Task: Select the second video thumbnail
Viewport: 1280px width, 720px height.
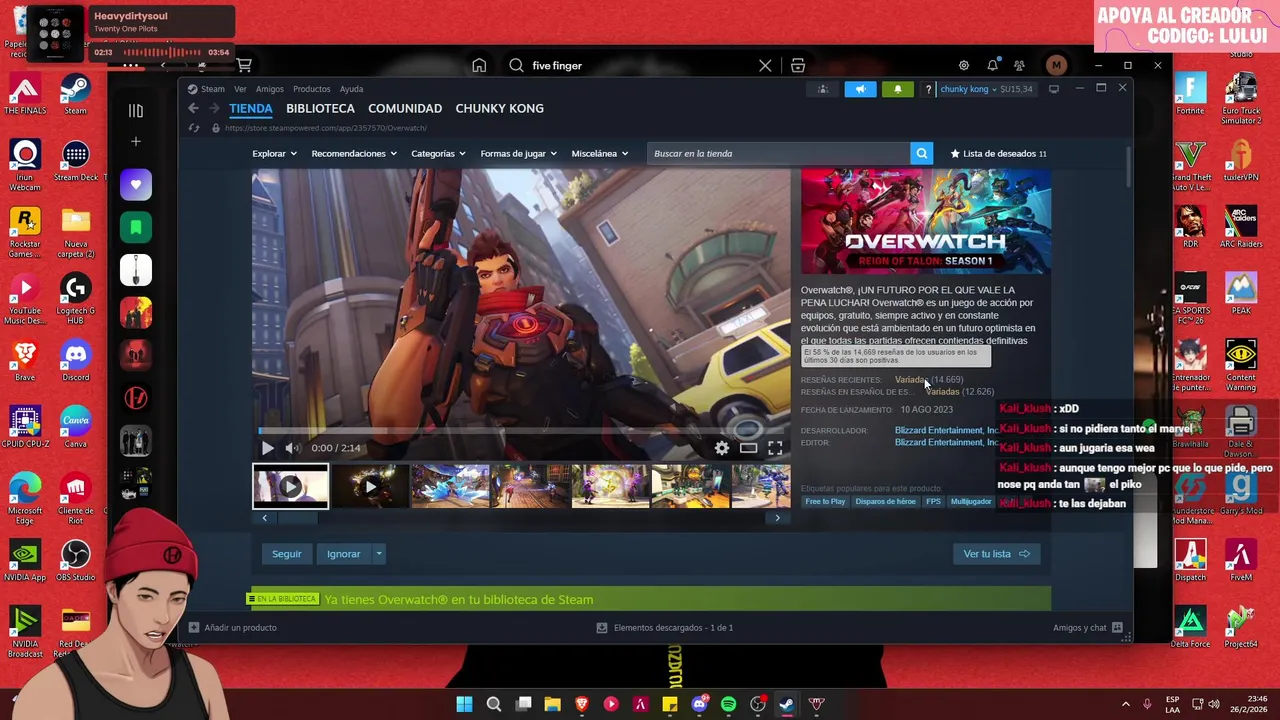Action: [x=370, y=487]
